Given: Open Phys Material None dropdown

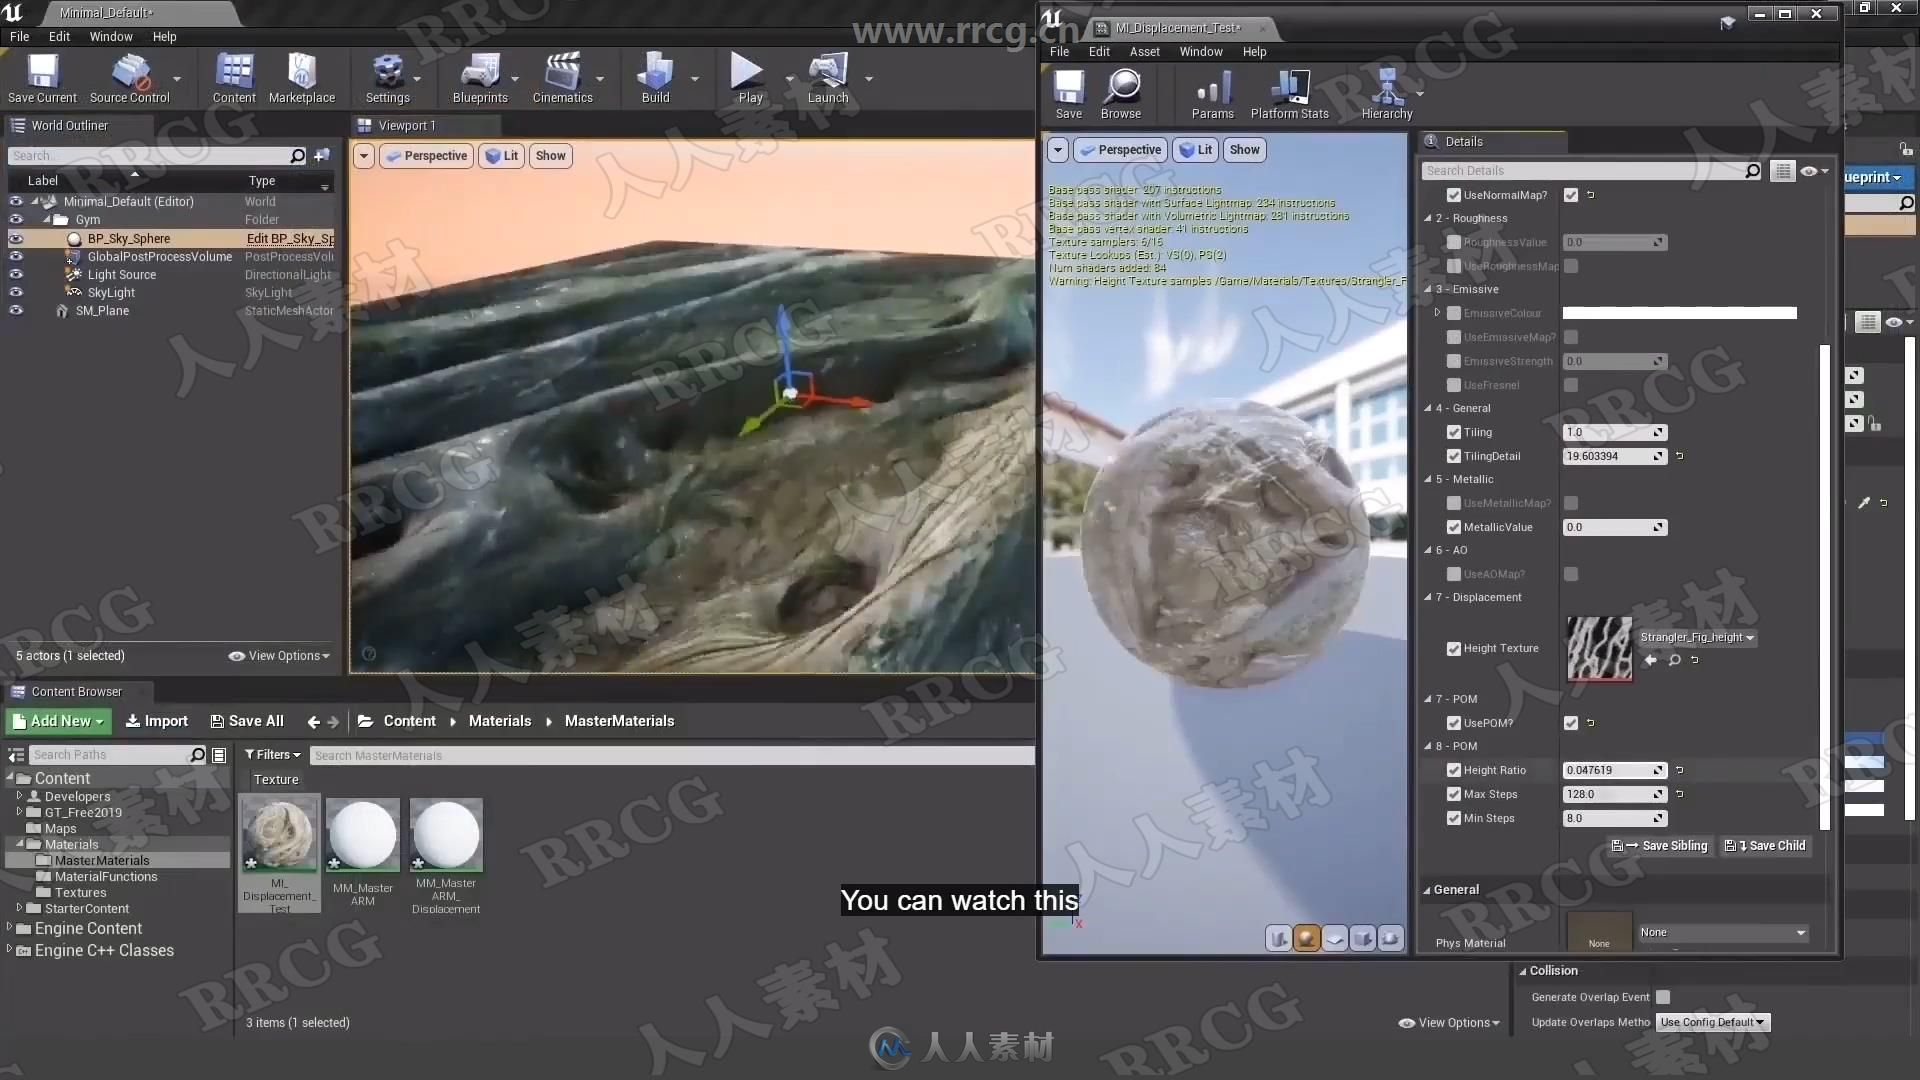Looking at the screenshot, I should pyautogui.click(x=1723, y=932).
